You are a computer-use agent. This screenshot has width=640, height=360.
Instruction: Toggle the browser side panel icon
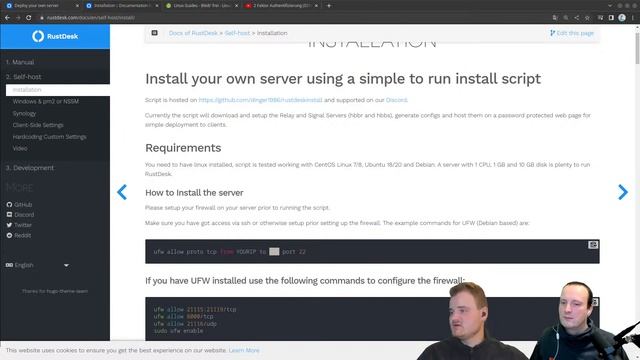pyautogui.click(x=611, y=18)
